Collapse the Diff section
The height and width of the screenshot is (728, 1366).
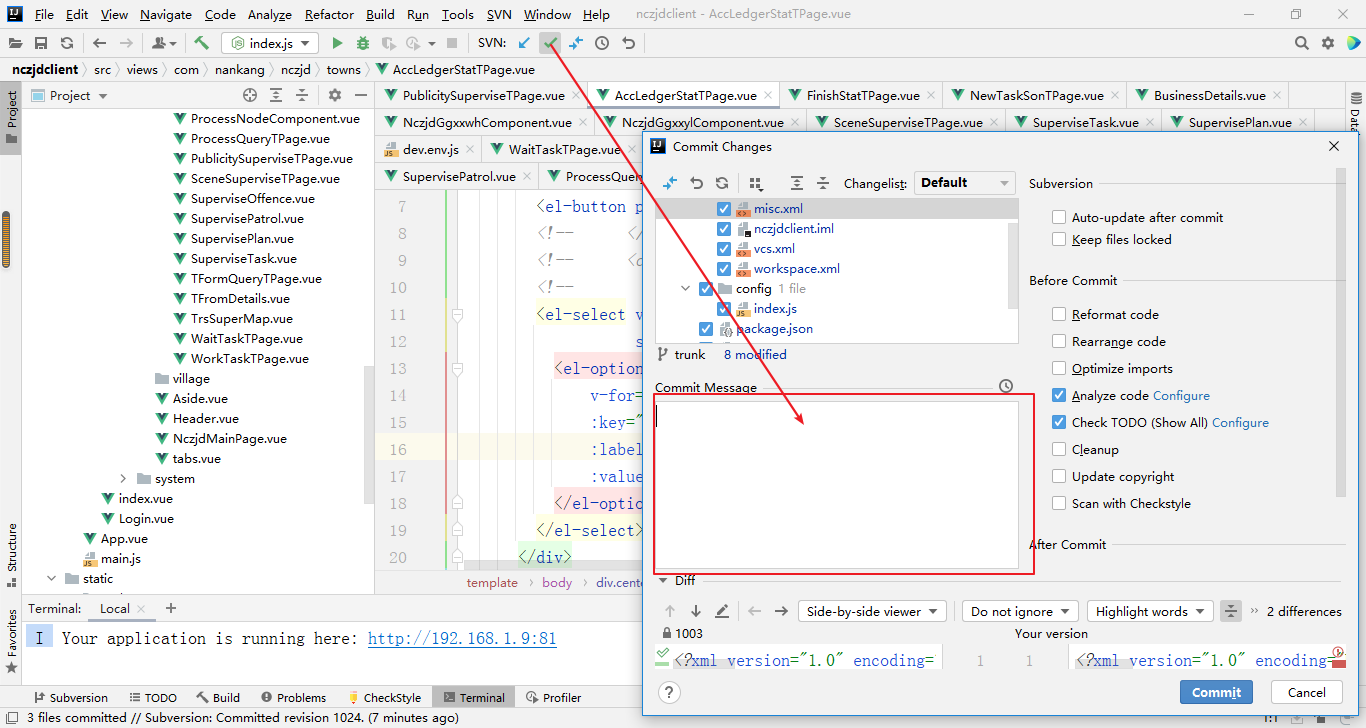[x=662, y=580]
